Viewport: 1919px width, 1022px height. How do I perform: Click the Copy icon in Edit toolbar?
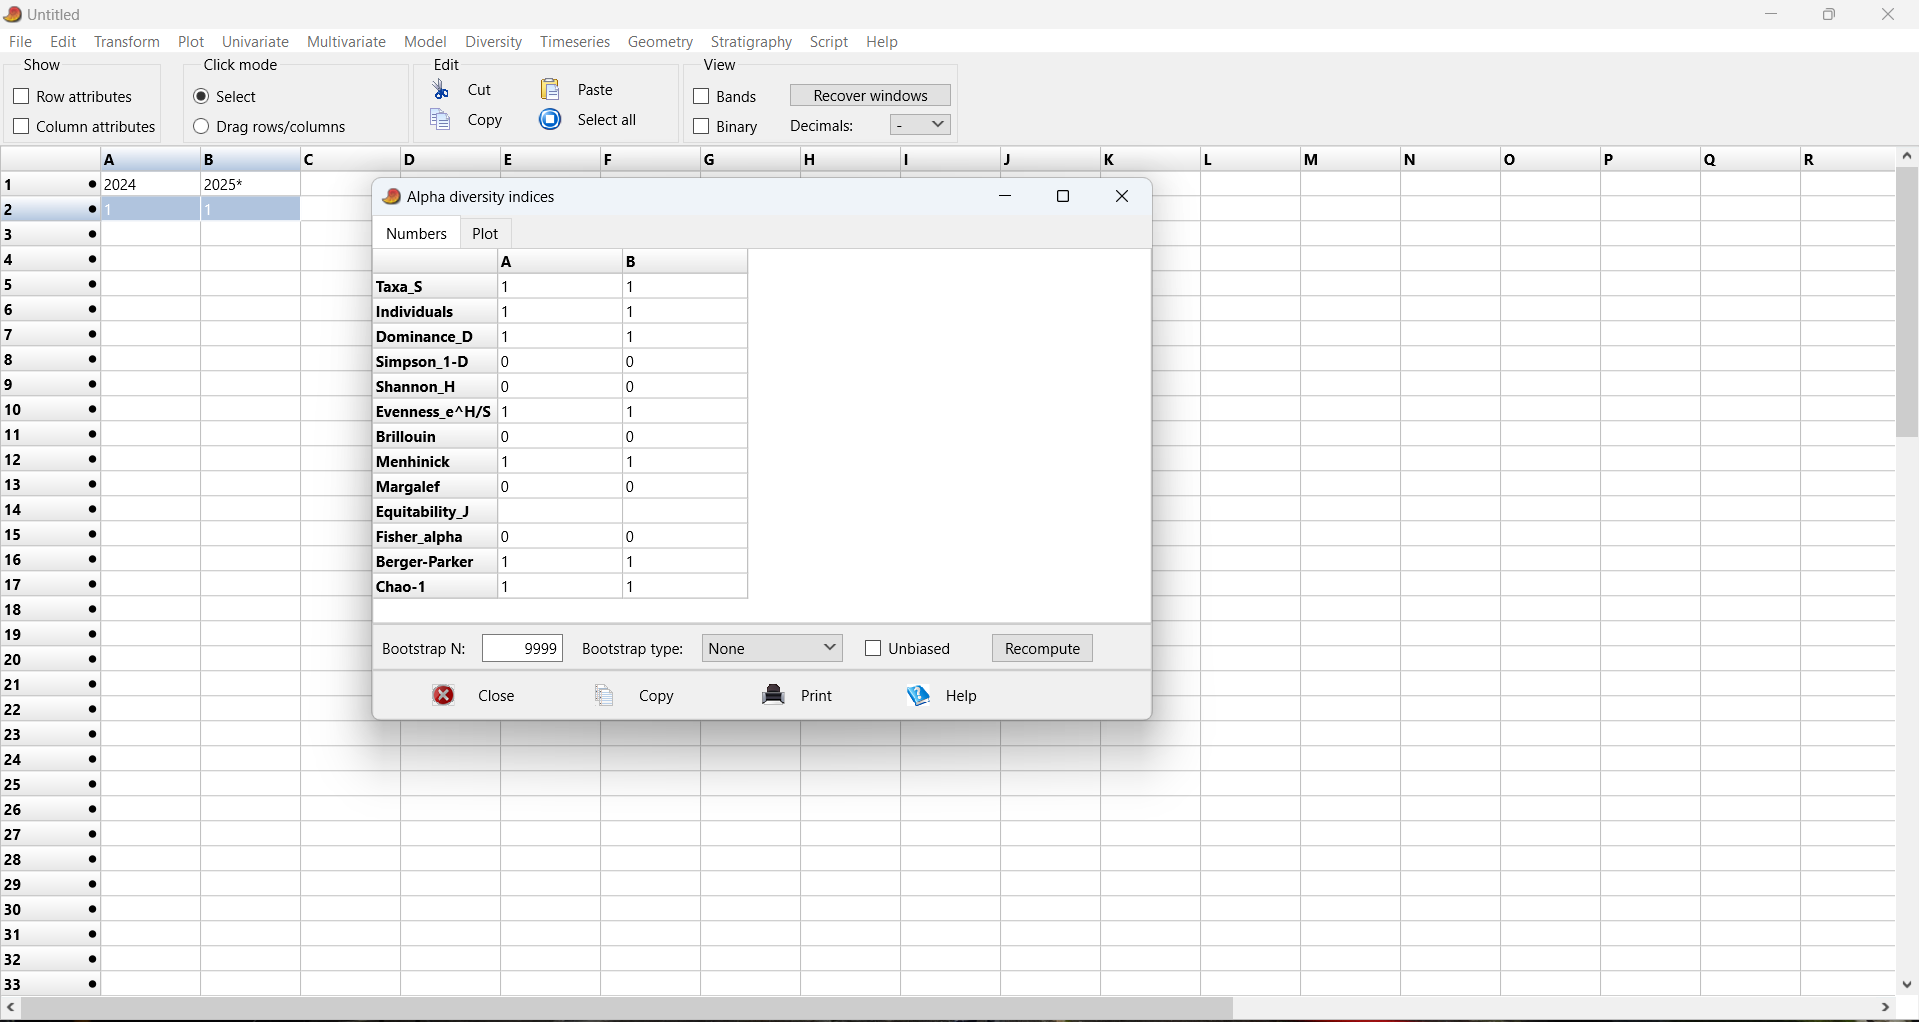point(441,120)
